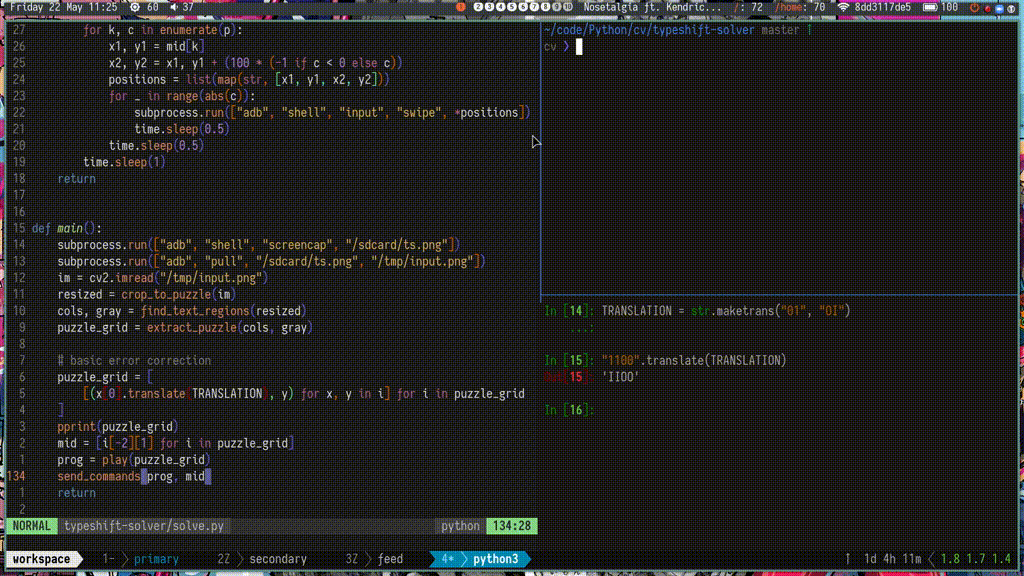Click the positions = list(map(str line
The image size is (1024, 576).
[x=249, y=80]
